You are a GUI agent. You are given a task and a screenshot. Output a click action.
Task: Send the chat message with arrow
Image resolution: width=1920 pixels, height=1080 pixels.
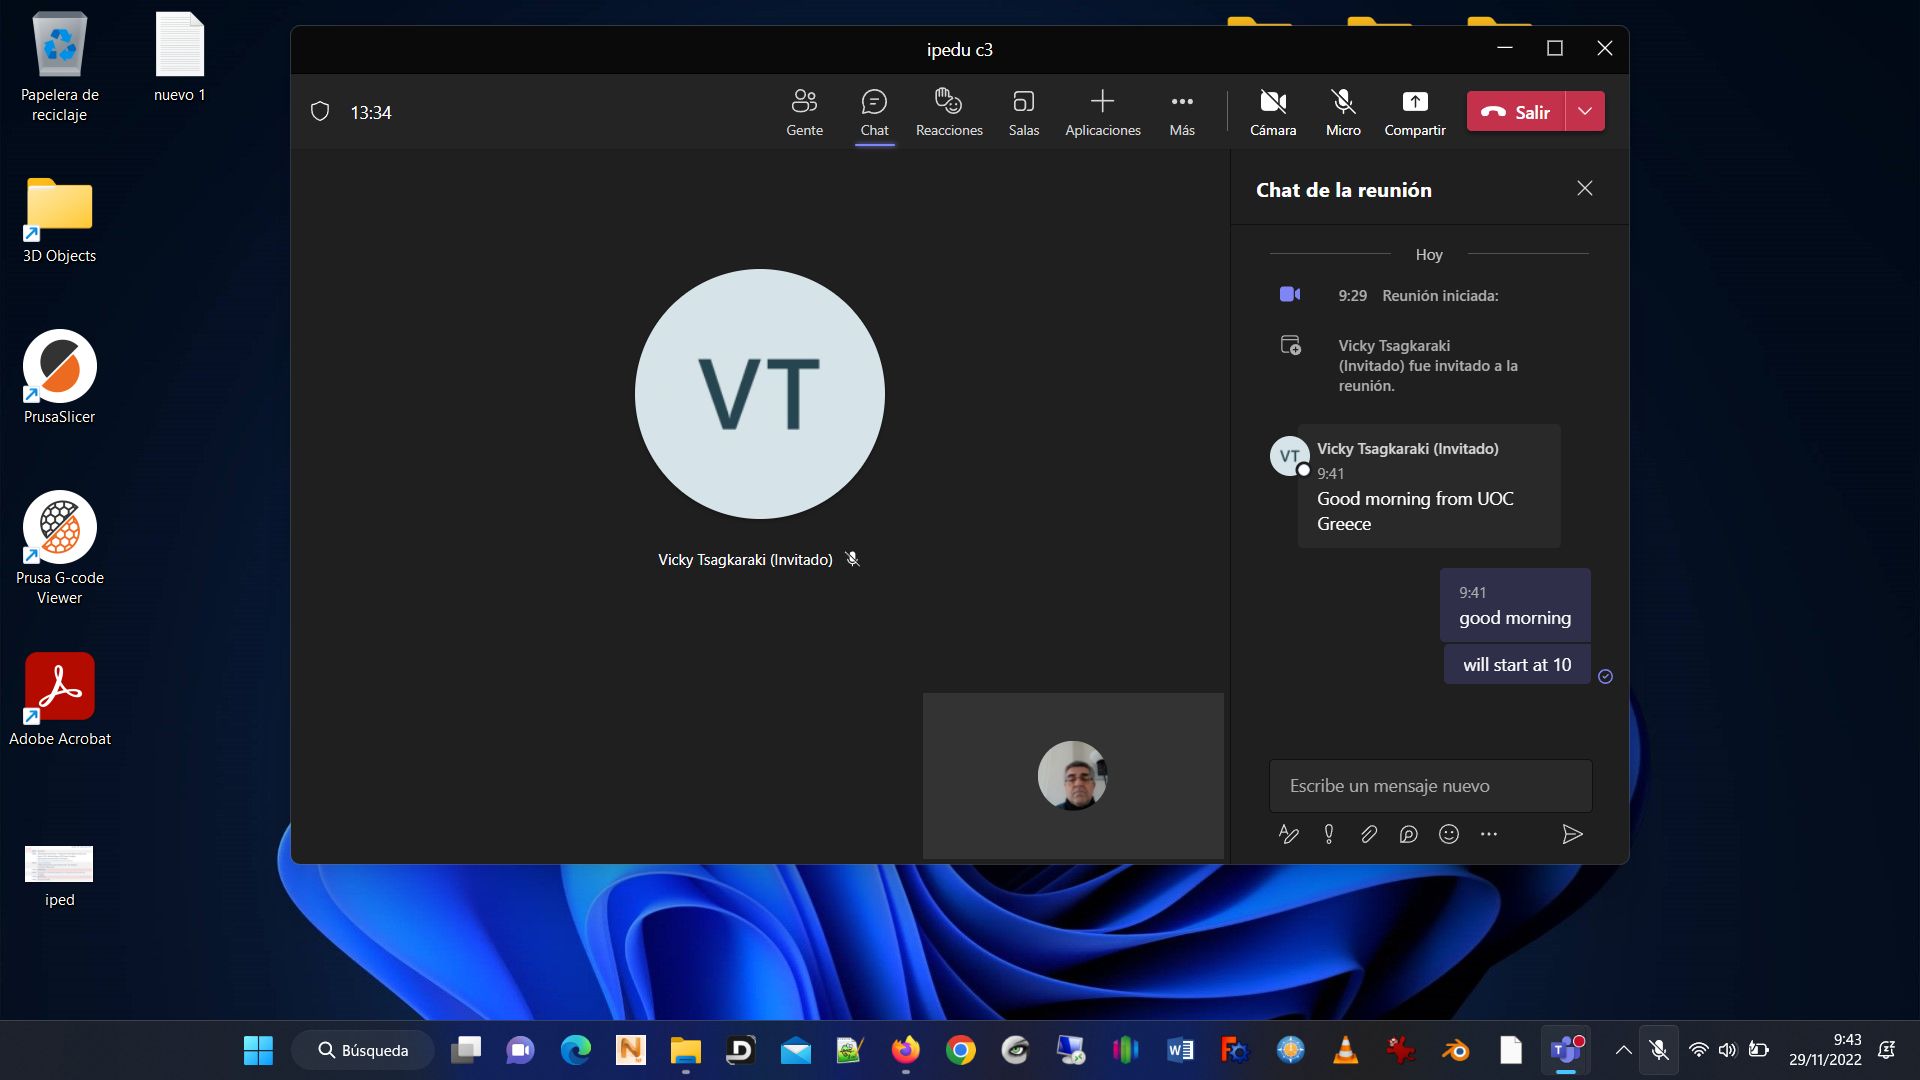coord(1571,834)
